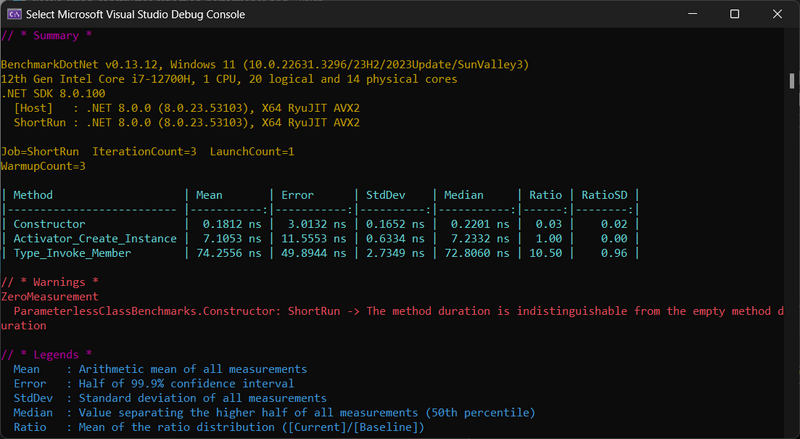The image size is (800, 439).
Task: Click the vertical scrollbar thumb
Action: point(792,81)
